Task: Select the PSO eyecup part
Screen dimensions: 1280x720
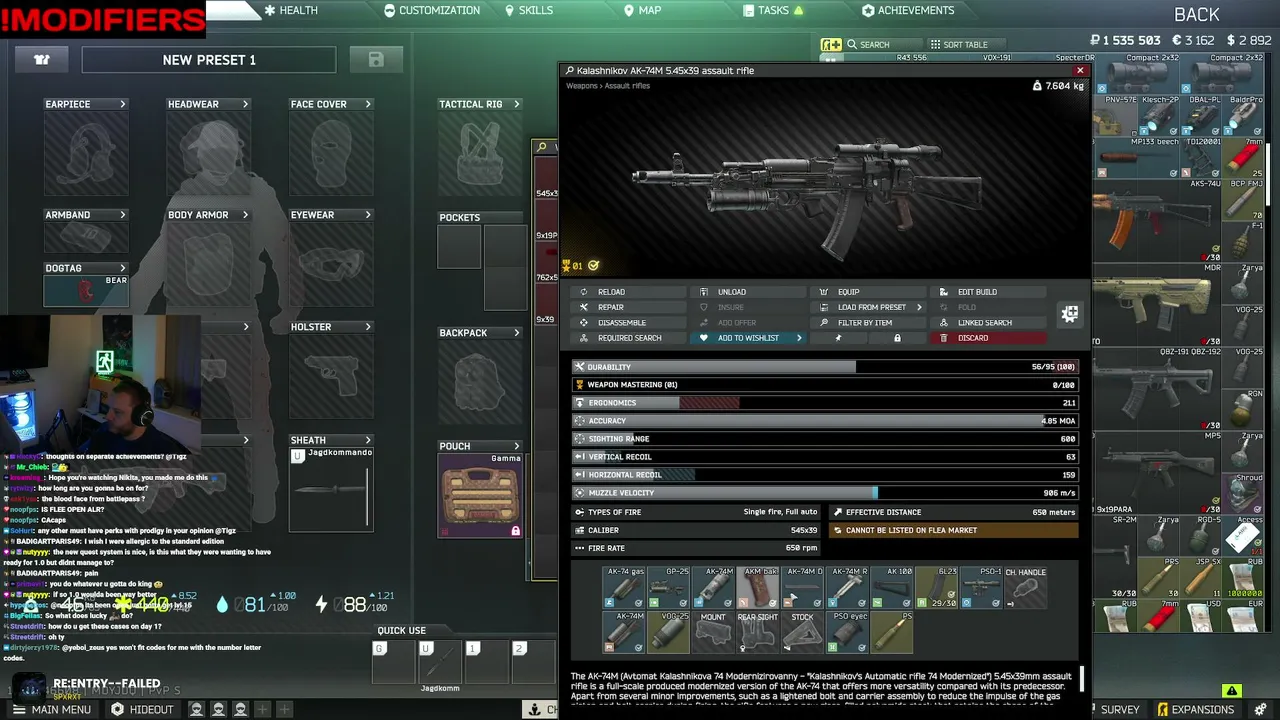Action: tap(847, 633)
